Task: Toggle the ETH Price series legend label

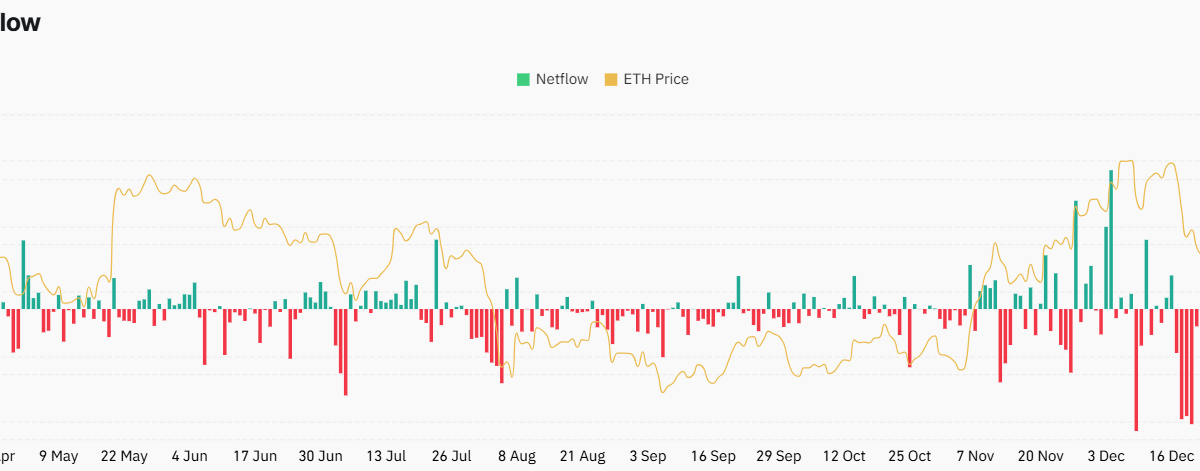Action: point(656,79)
